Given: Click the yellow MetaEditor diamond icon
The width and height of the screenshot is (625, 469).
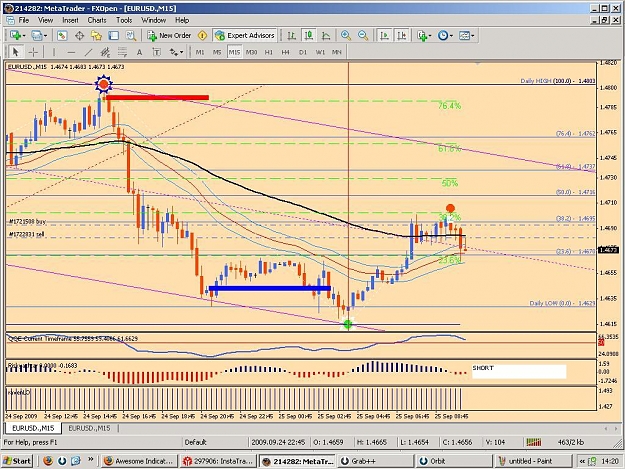Looking at the screenshot, I should [x=202, y=35].
